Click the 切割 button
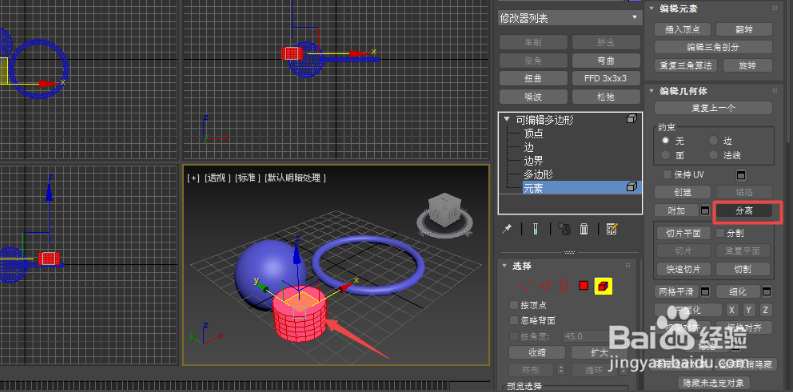 (743, 269)
